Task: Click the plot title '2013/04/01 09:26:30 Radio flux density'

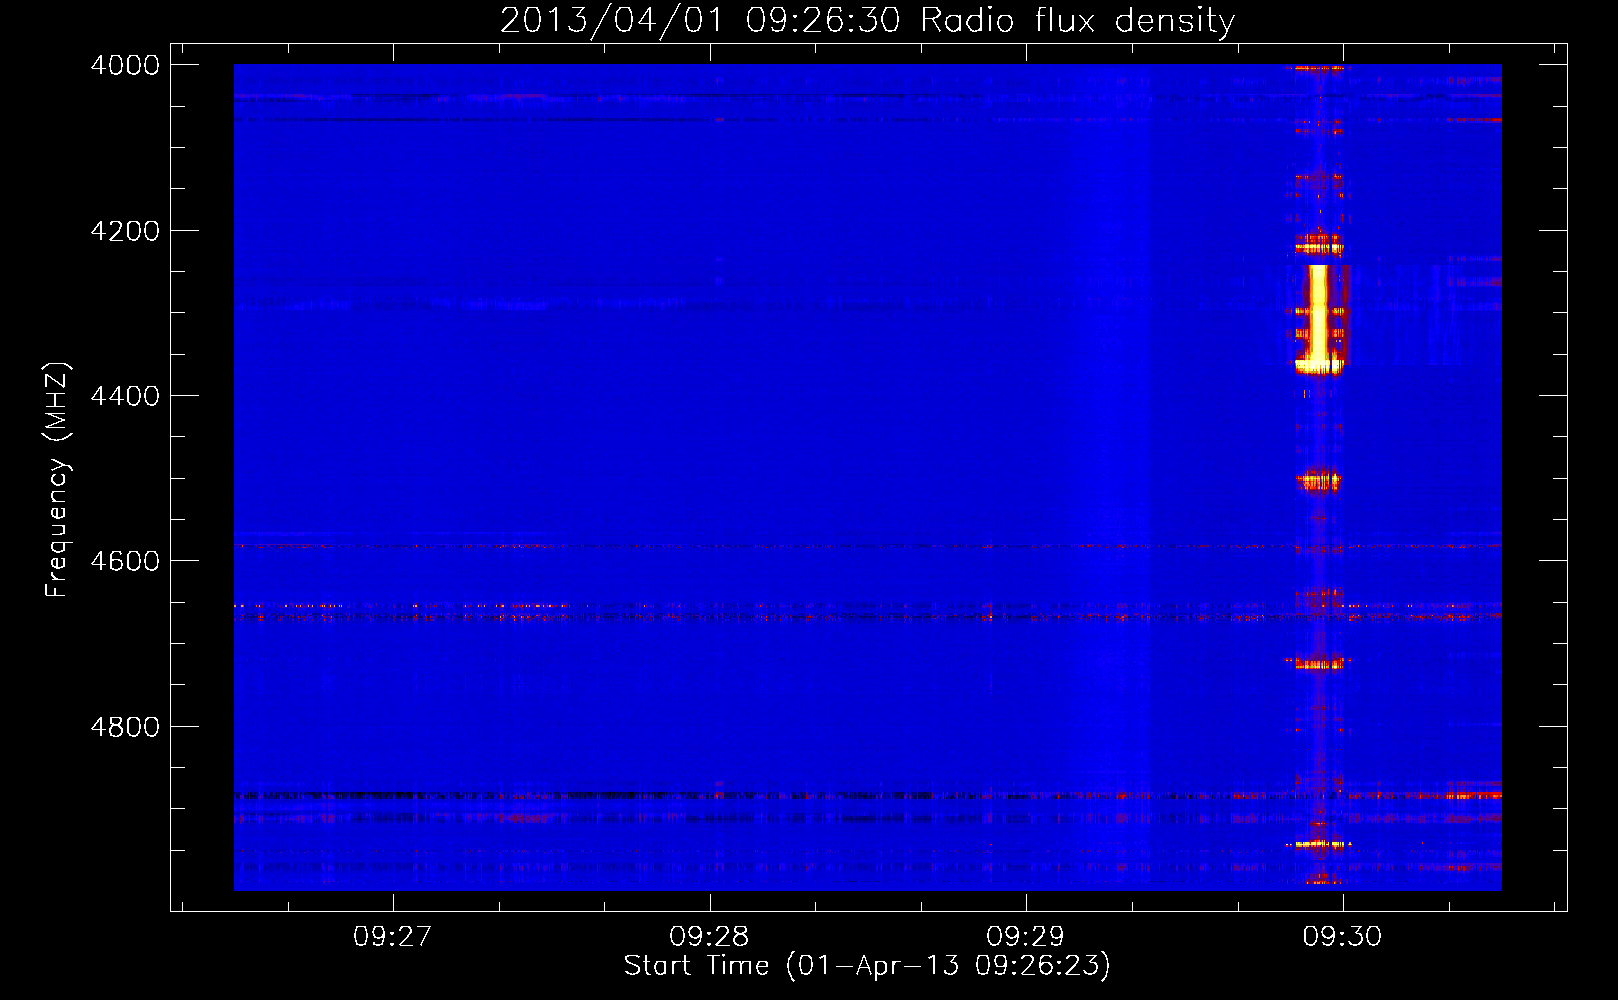Action: click(x=867, y=20)
